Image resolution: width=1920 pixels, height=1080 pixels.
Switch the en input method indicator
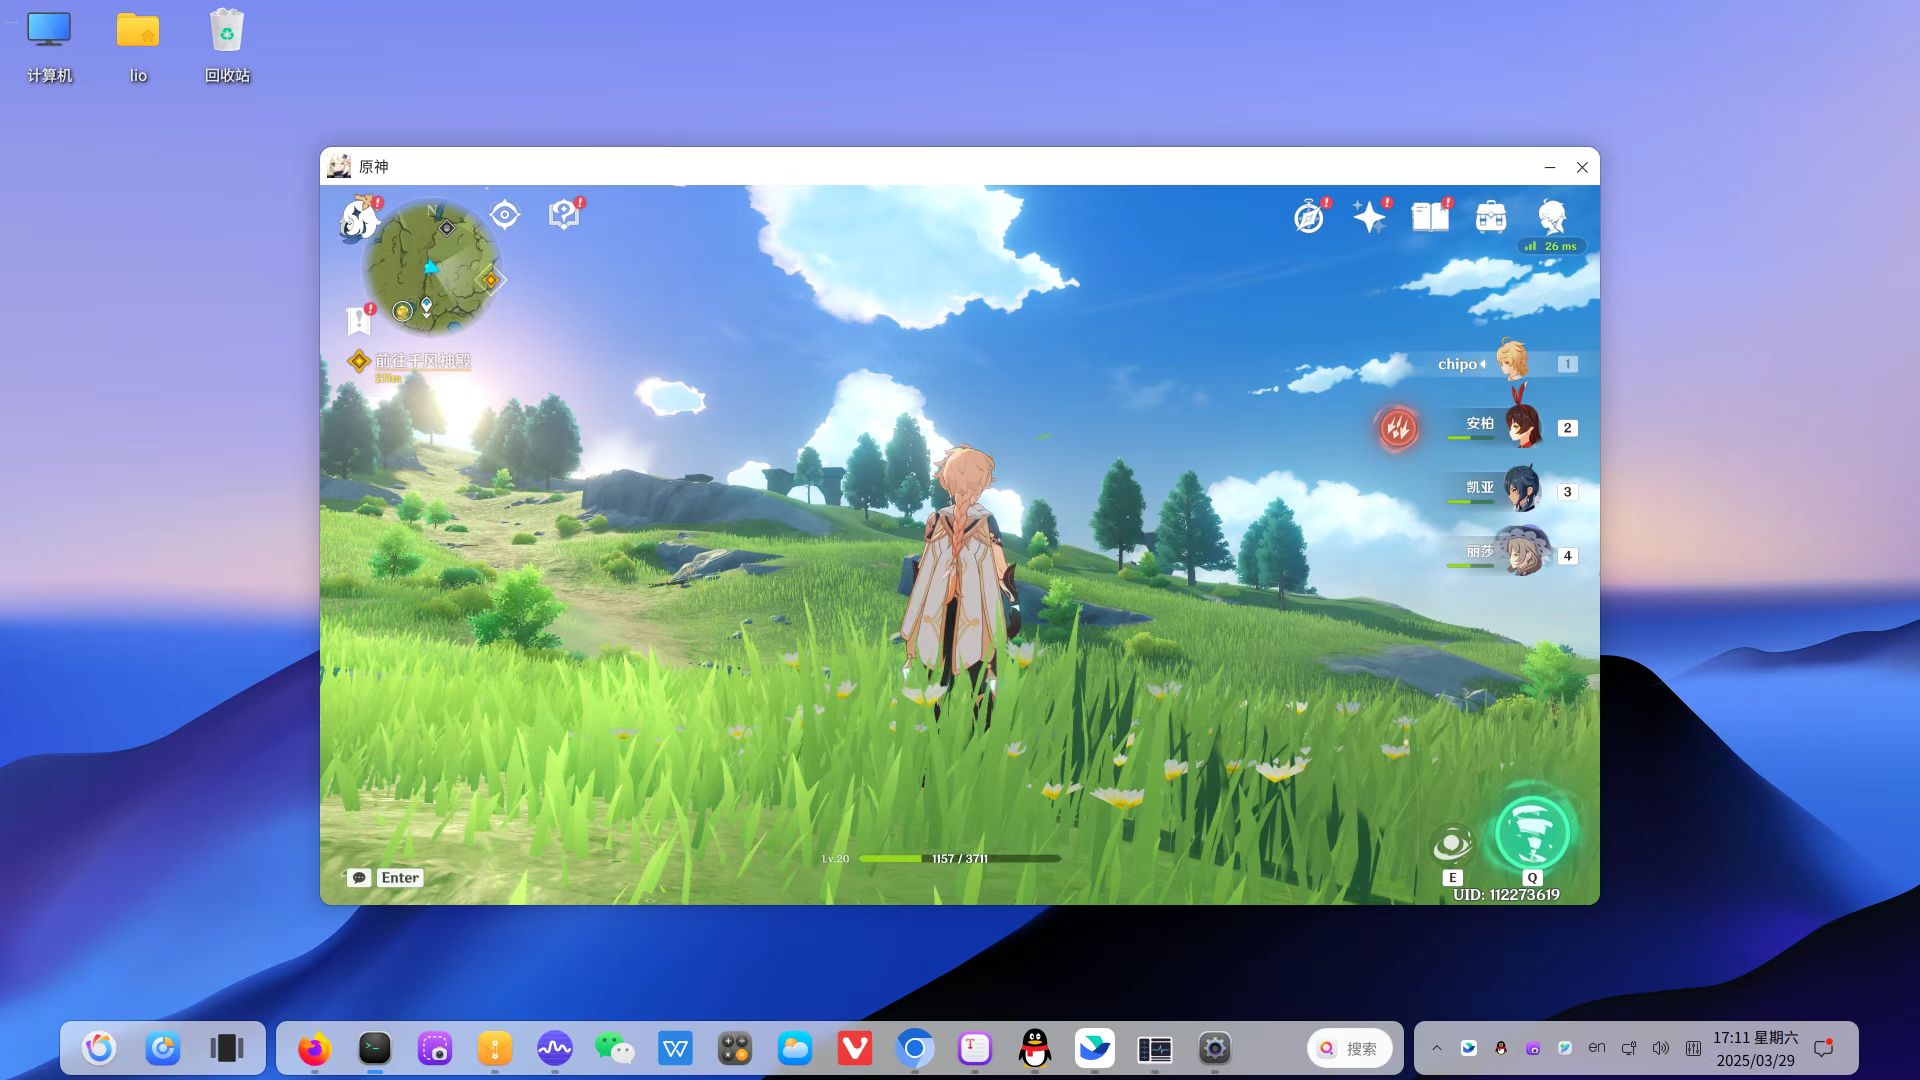[1597, 1047]
